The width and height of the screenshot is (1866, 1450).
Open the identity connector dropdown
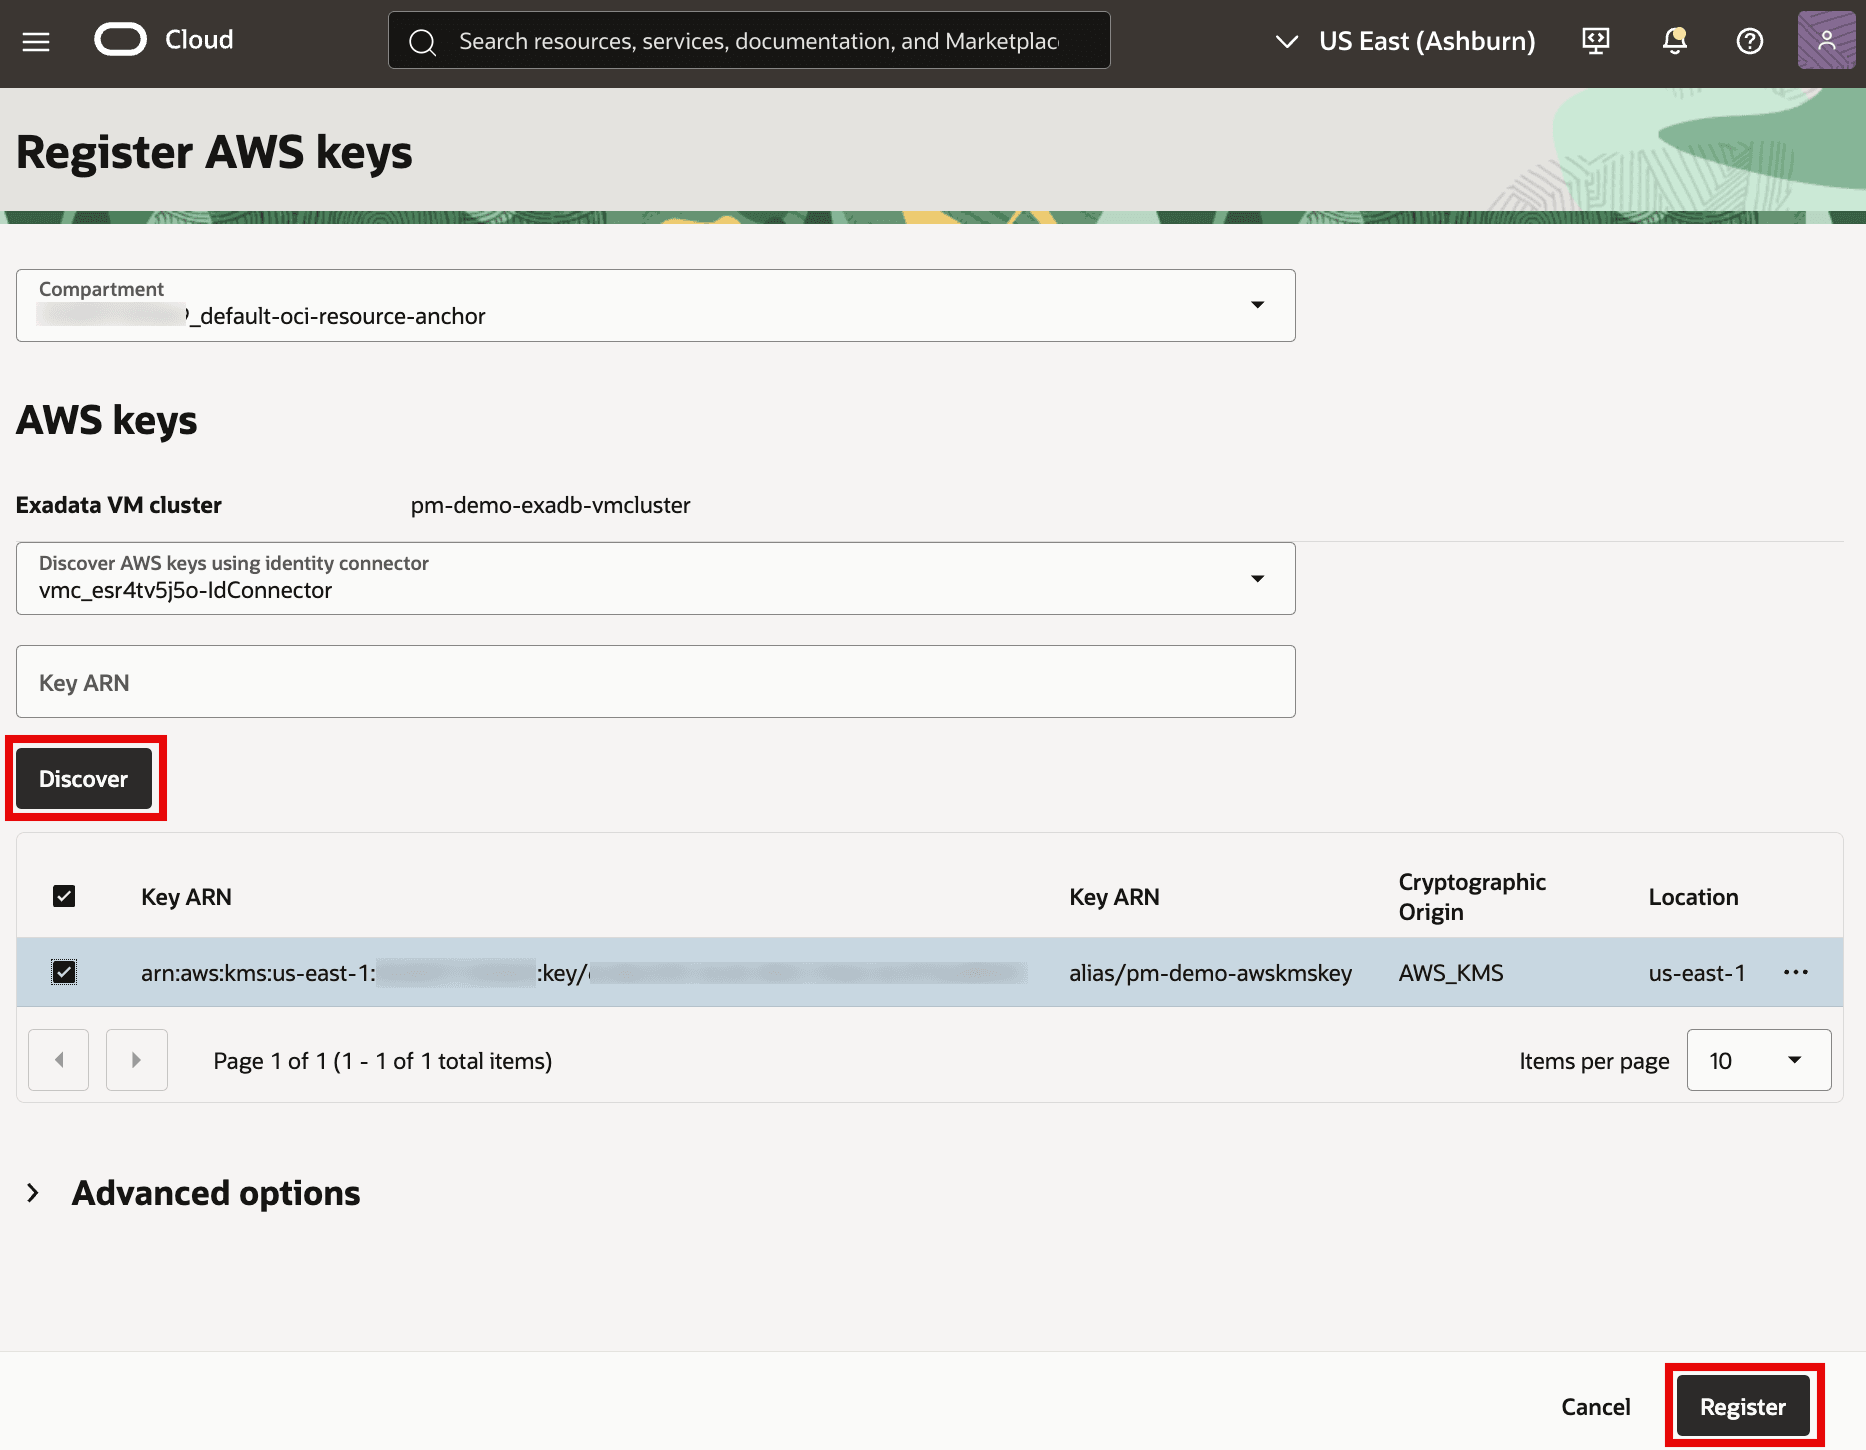[656, 578]
